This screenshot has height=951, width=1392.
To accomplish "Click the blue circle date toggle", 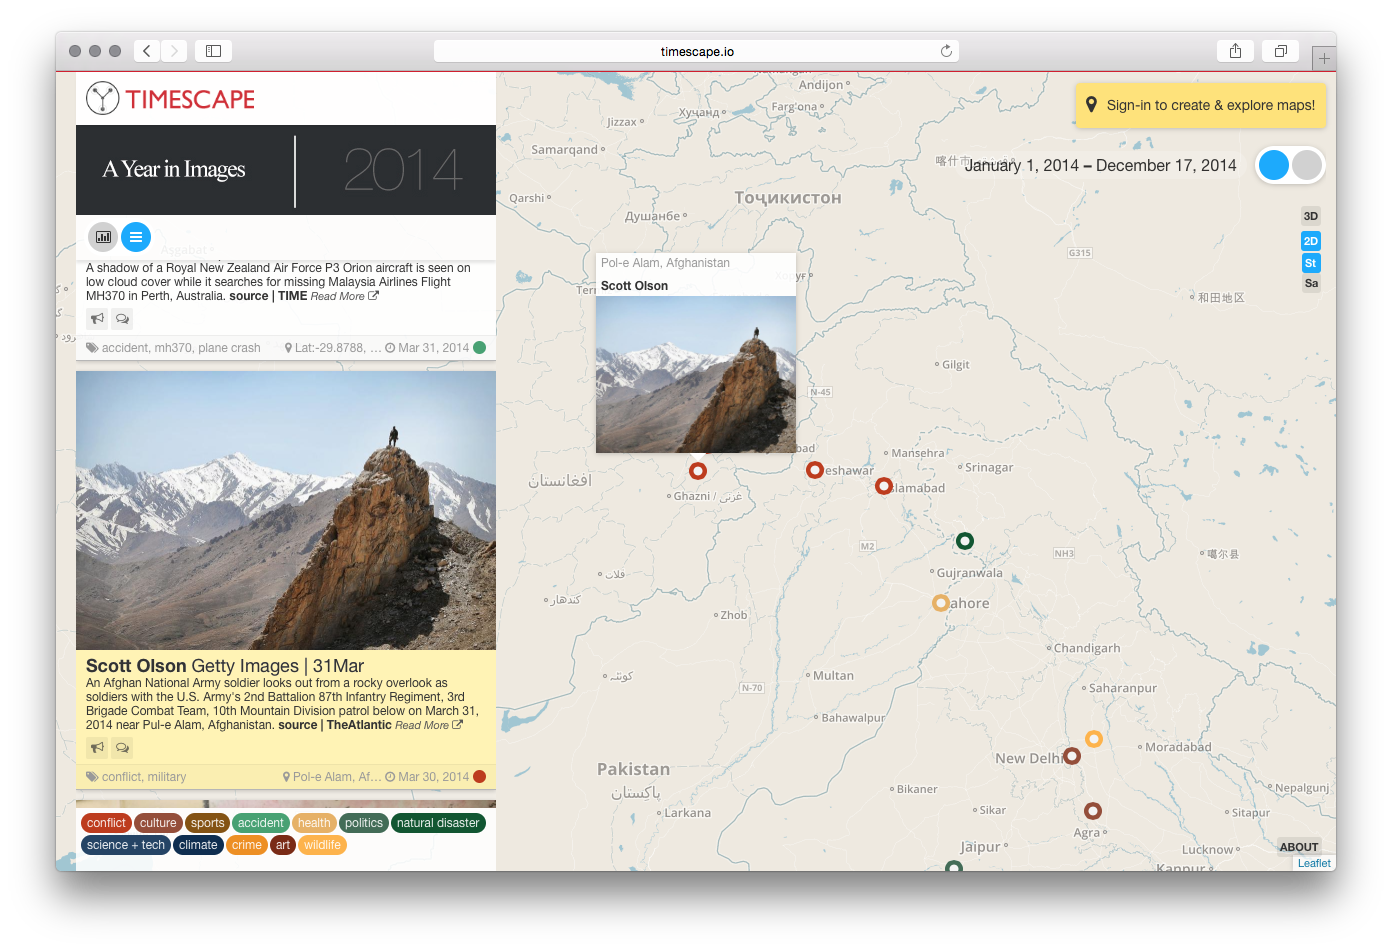I will tap(1274, 166).
